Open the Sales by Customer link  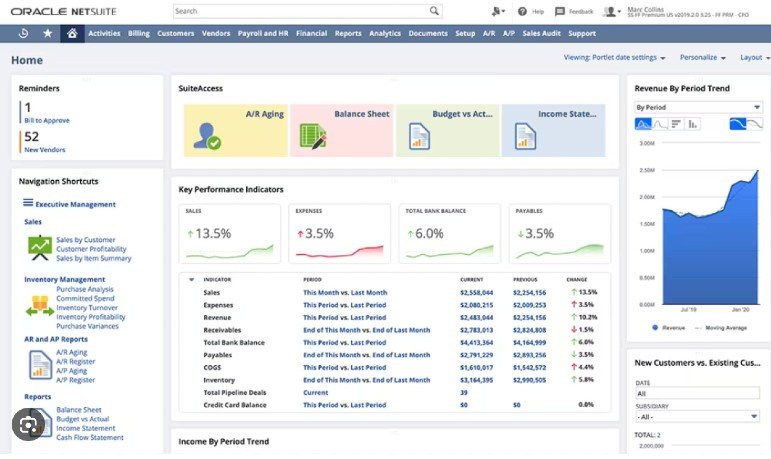[85, 240]
